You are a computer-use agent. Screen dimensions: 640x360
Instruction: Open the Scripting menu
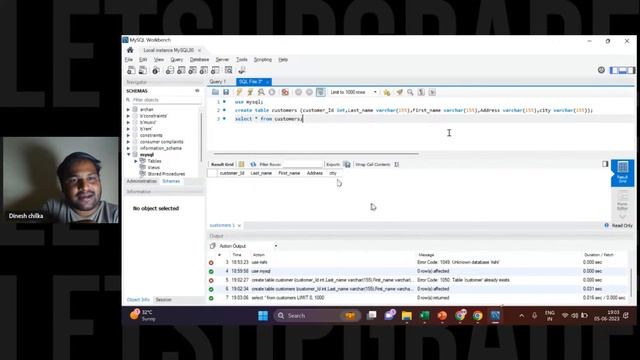[263, 60]
